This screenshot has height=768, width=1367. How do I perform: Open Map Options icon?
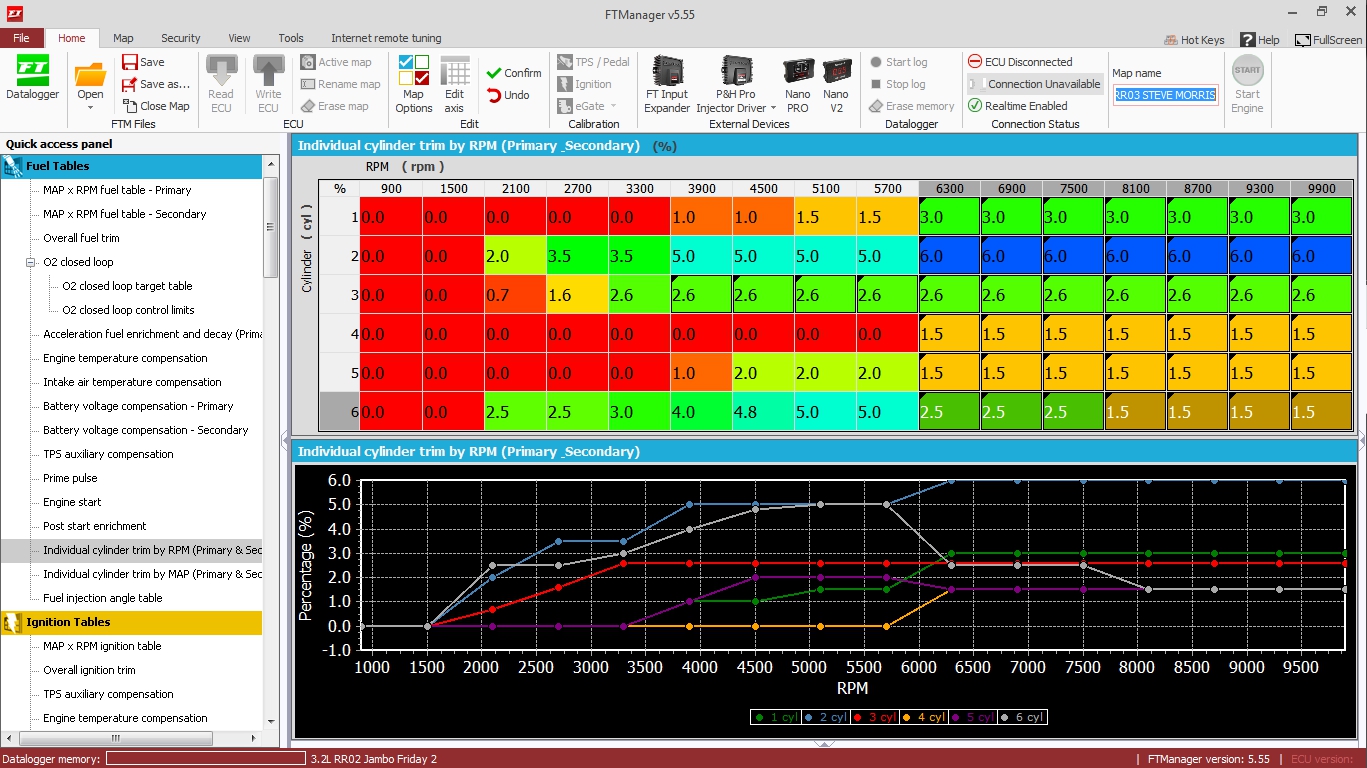pyautogui.click(x=413, y=84)
